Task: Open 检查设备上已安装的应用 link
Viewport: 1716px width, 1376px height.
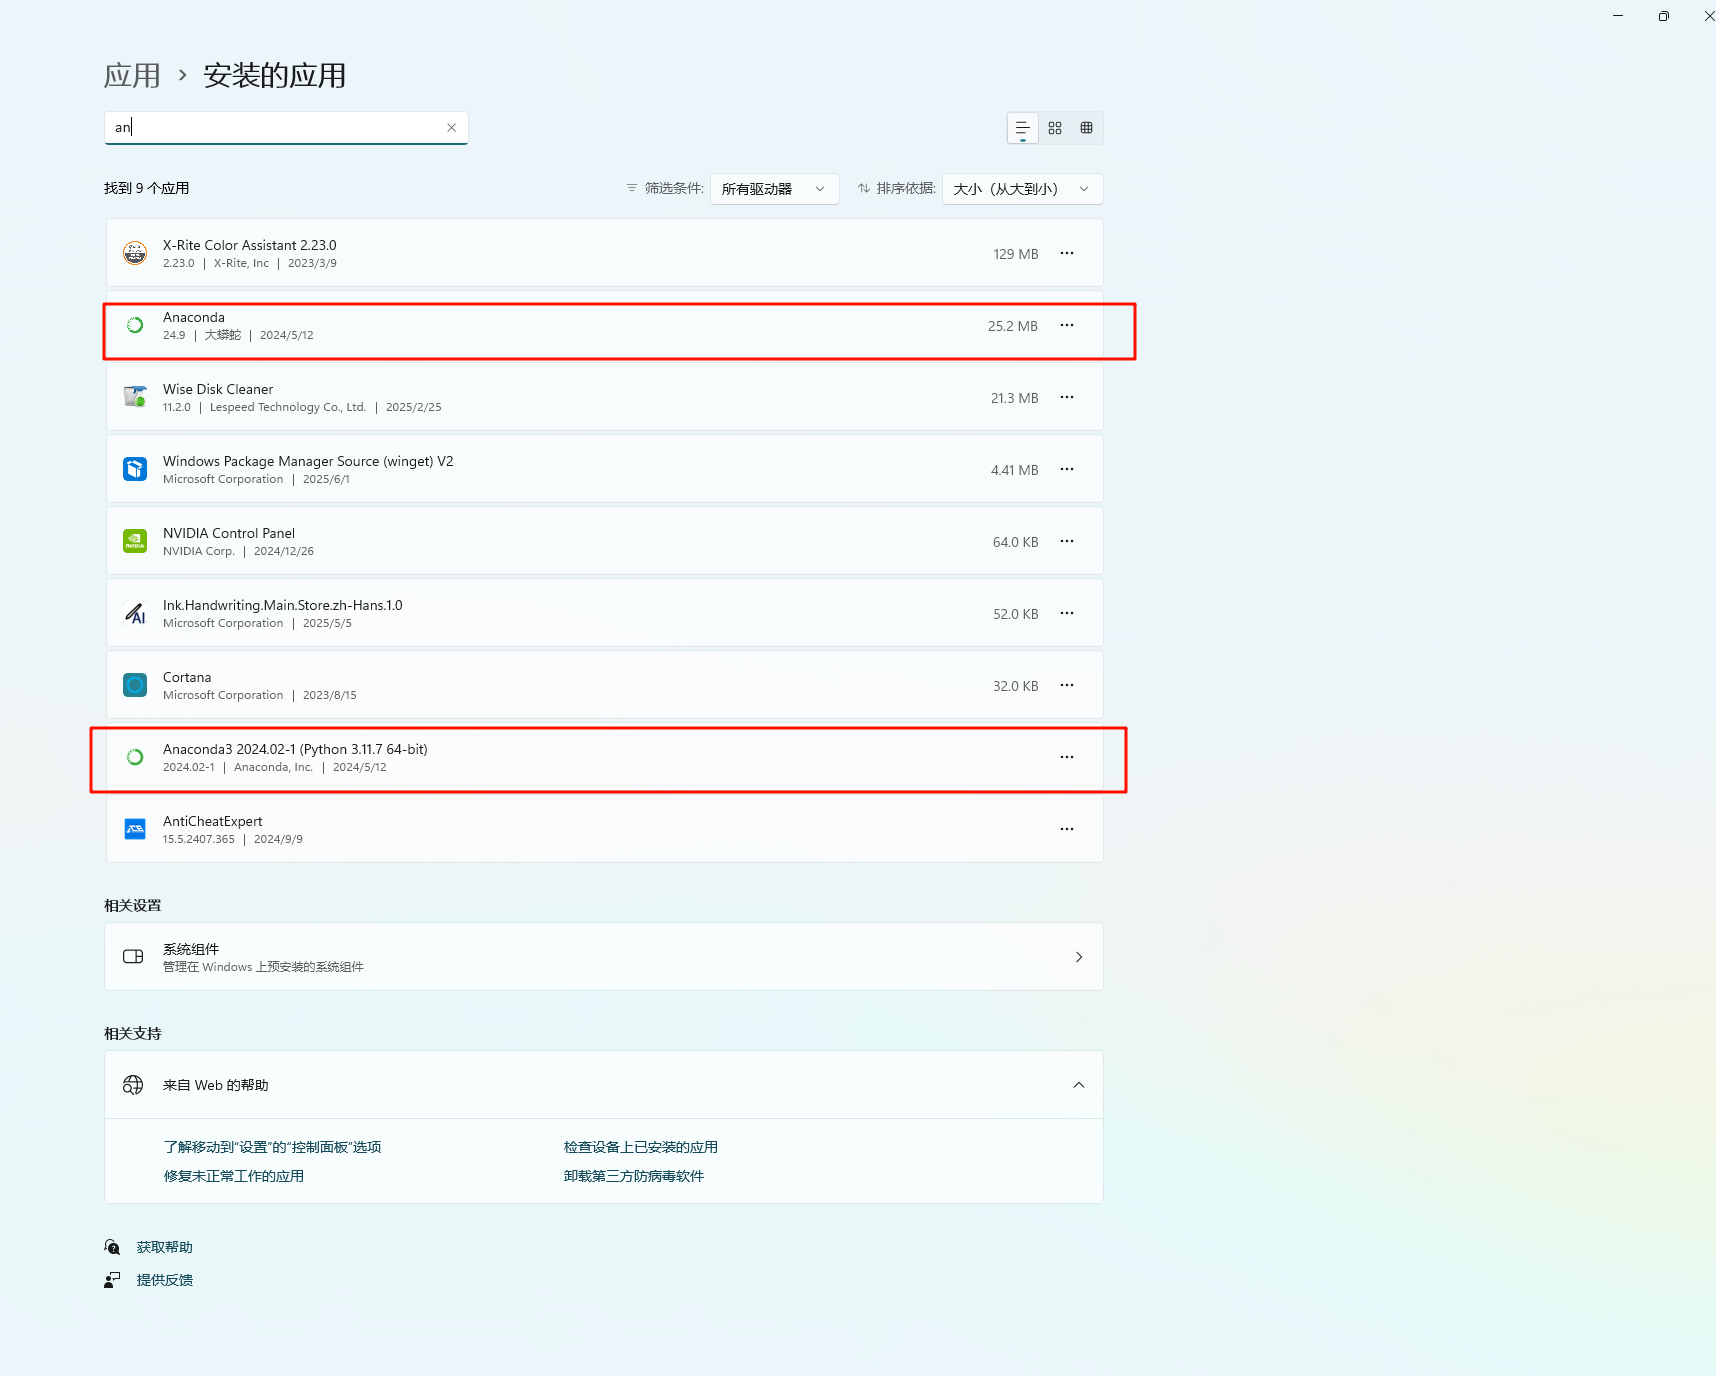Action: [x=641, y=1147]
